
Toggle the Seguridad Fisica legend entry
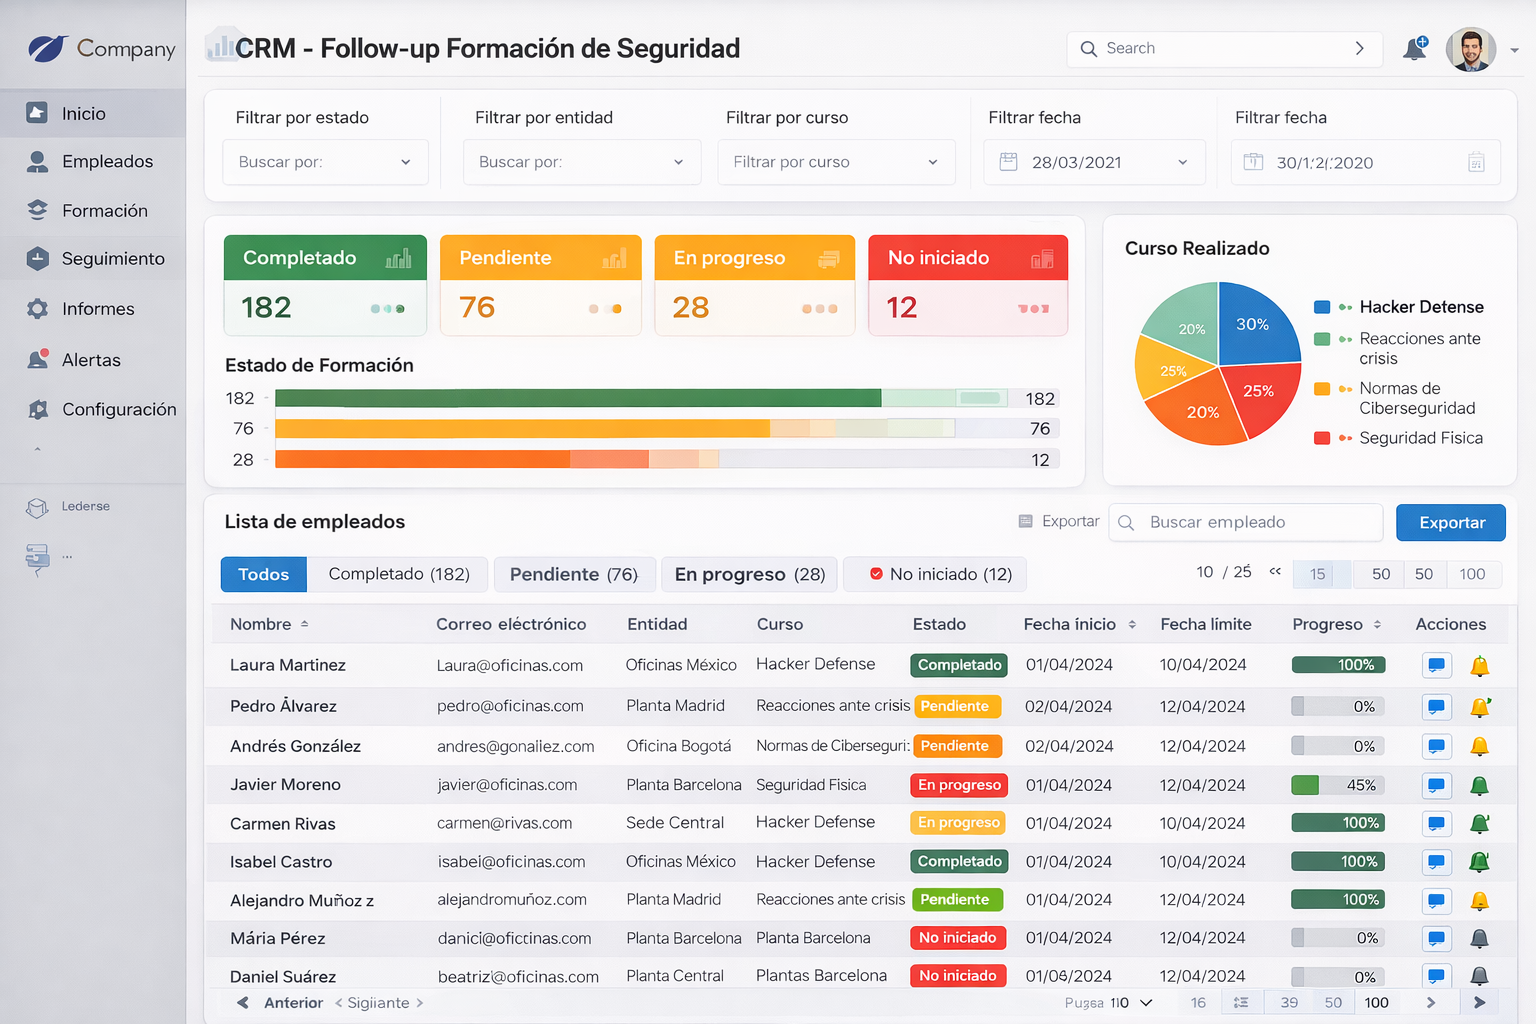1420,438
